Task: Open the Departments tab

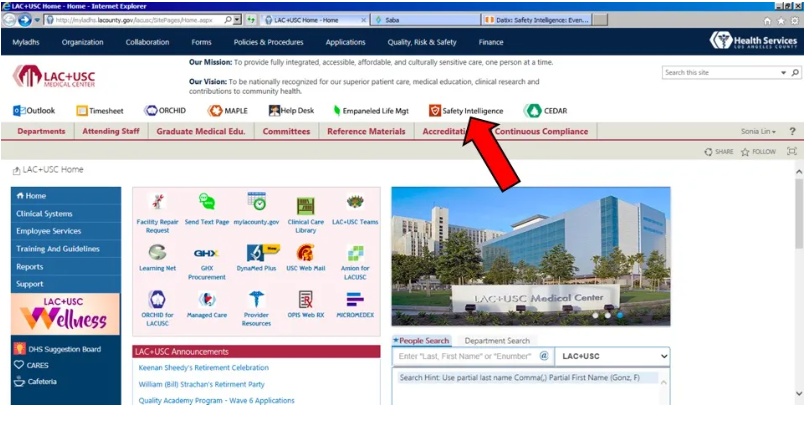Action: pyautogui.click(x=41, y=131)
